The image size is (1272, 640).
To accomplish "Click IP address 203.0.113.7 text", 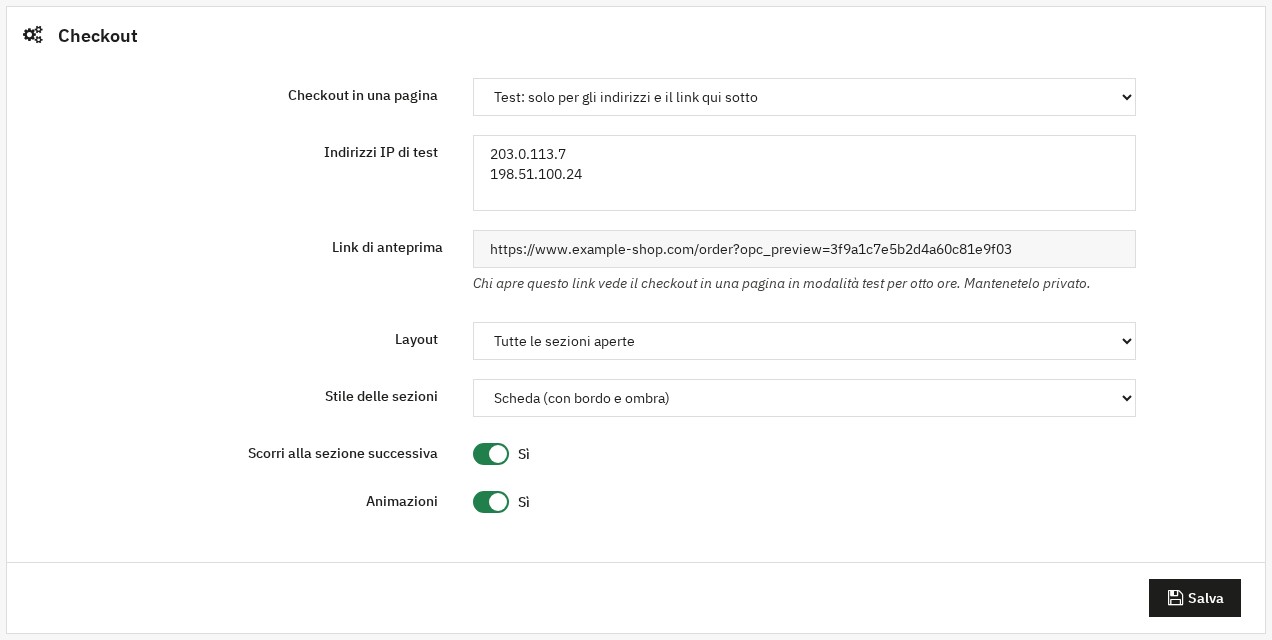I will (x=528, y=154).
